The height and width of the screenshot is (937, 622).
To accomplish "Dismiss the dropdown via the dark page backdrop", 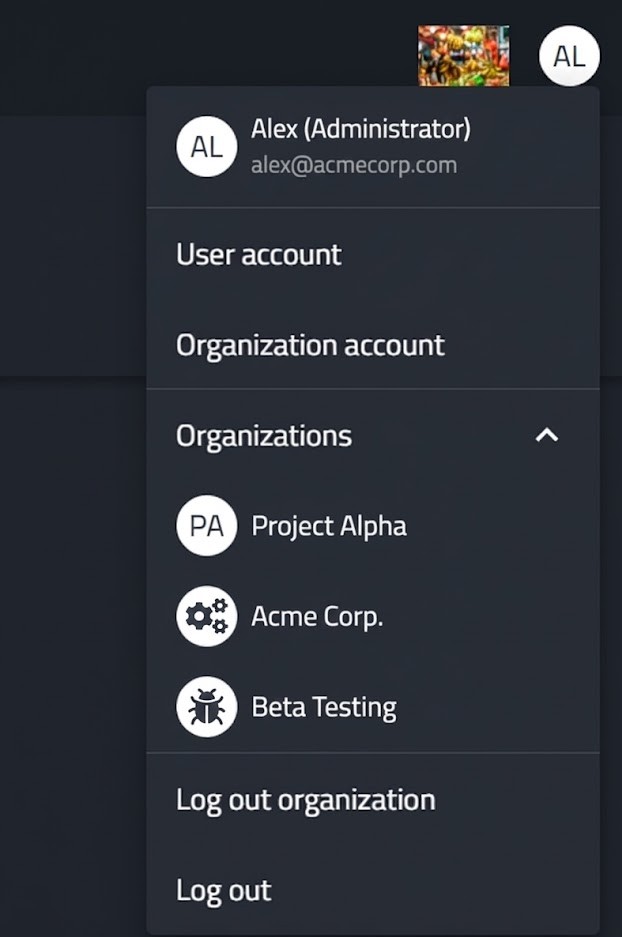I will pyautogui.click(x=72, y=657).
